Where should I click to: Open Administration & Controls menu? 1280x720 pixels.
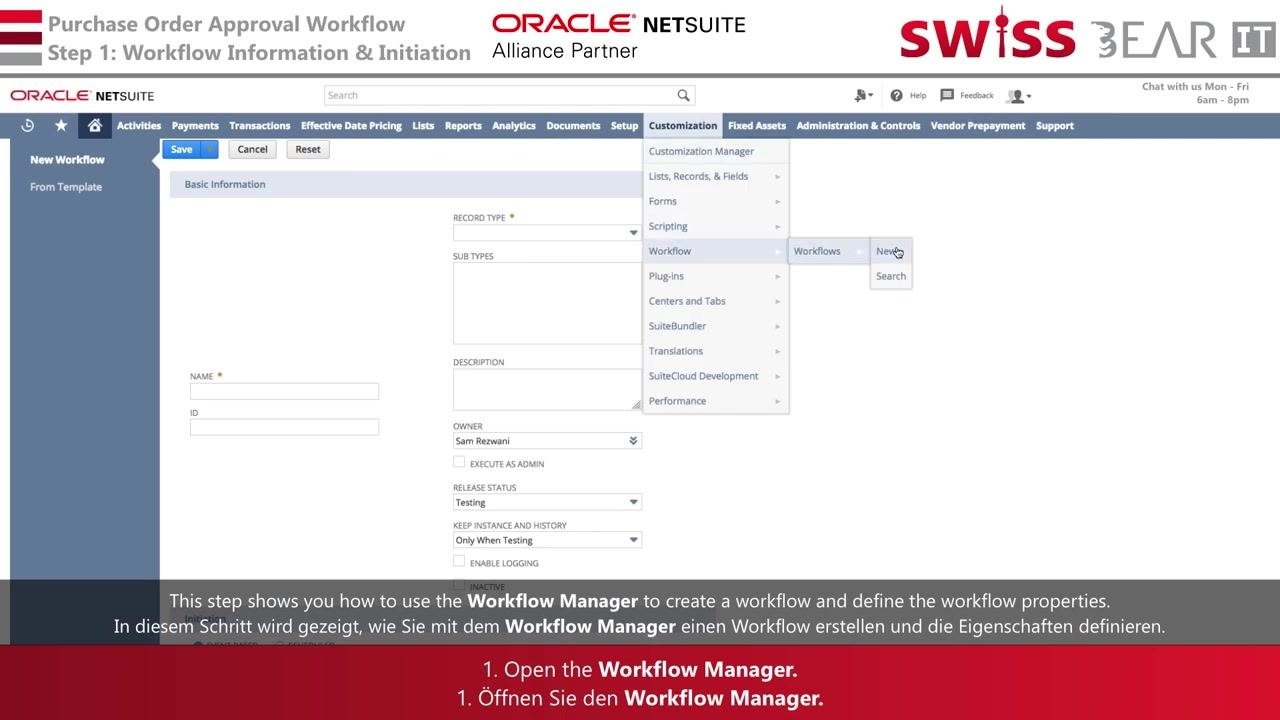tap(858, 126)
